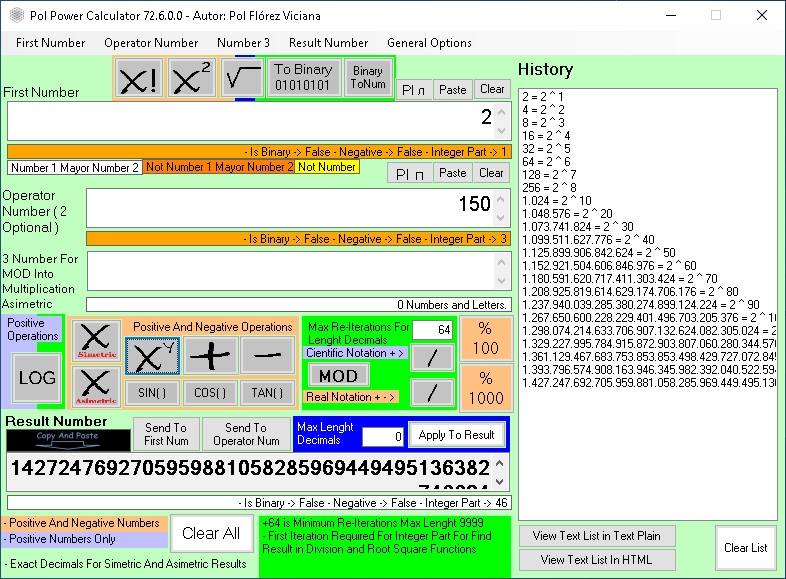Clear the Operator Number field
Image resolution: width=786 pixels, height=579 pixels.
coord(491,173)
